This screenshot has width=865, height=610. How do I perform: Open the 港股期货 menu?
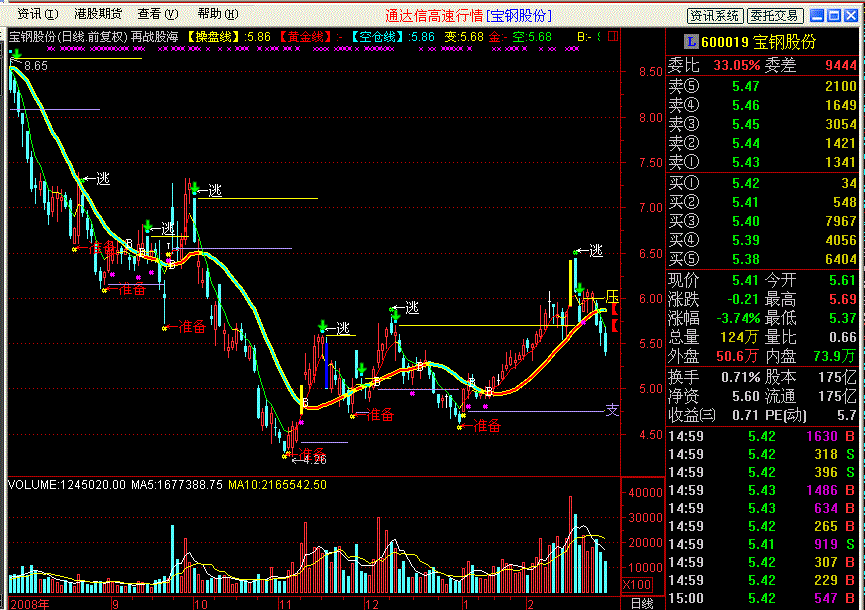point(98,14)
